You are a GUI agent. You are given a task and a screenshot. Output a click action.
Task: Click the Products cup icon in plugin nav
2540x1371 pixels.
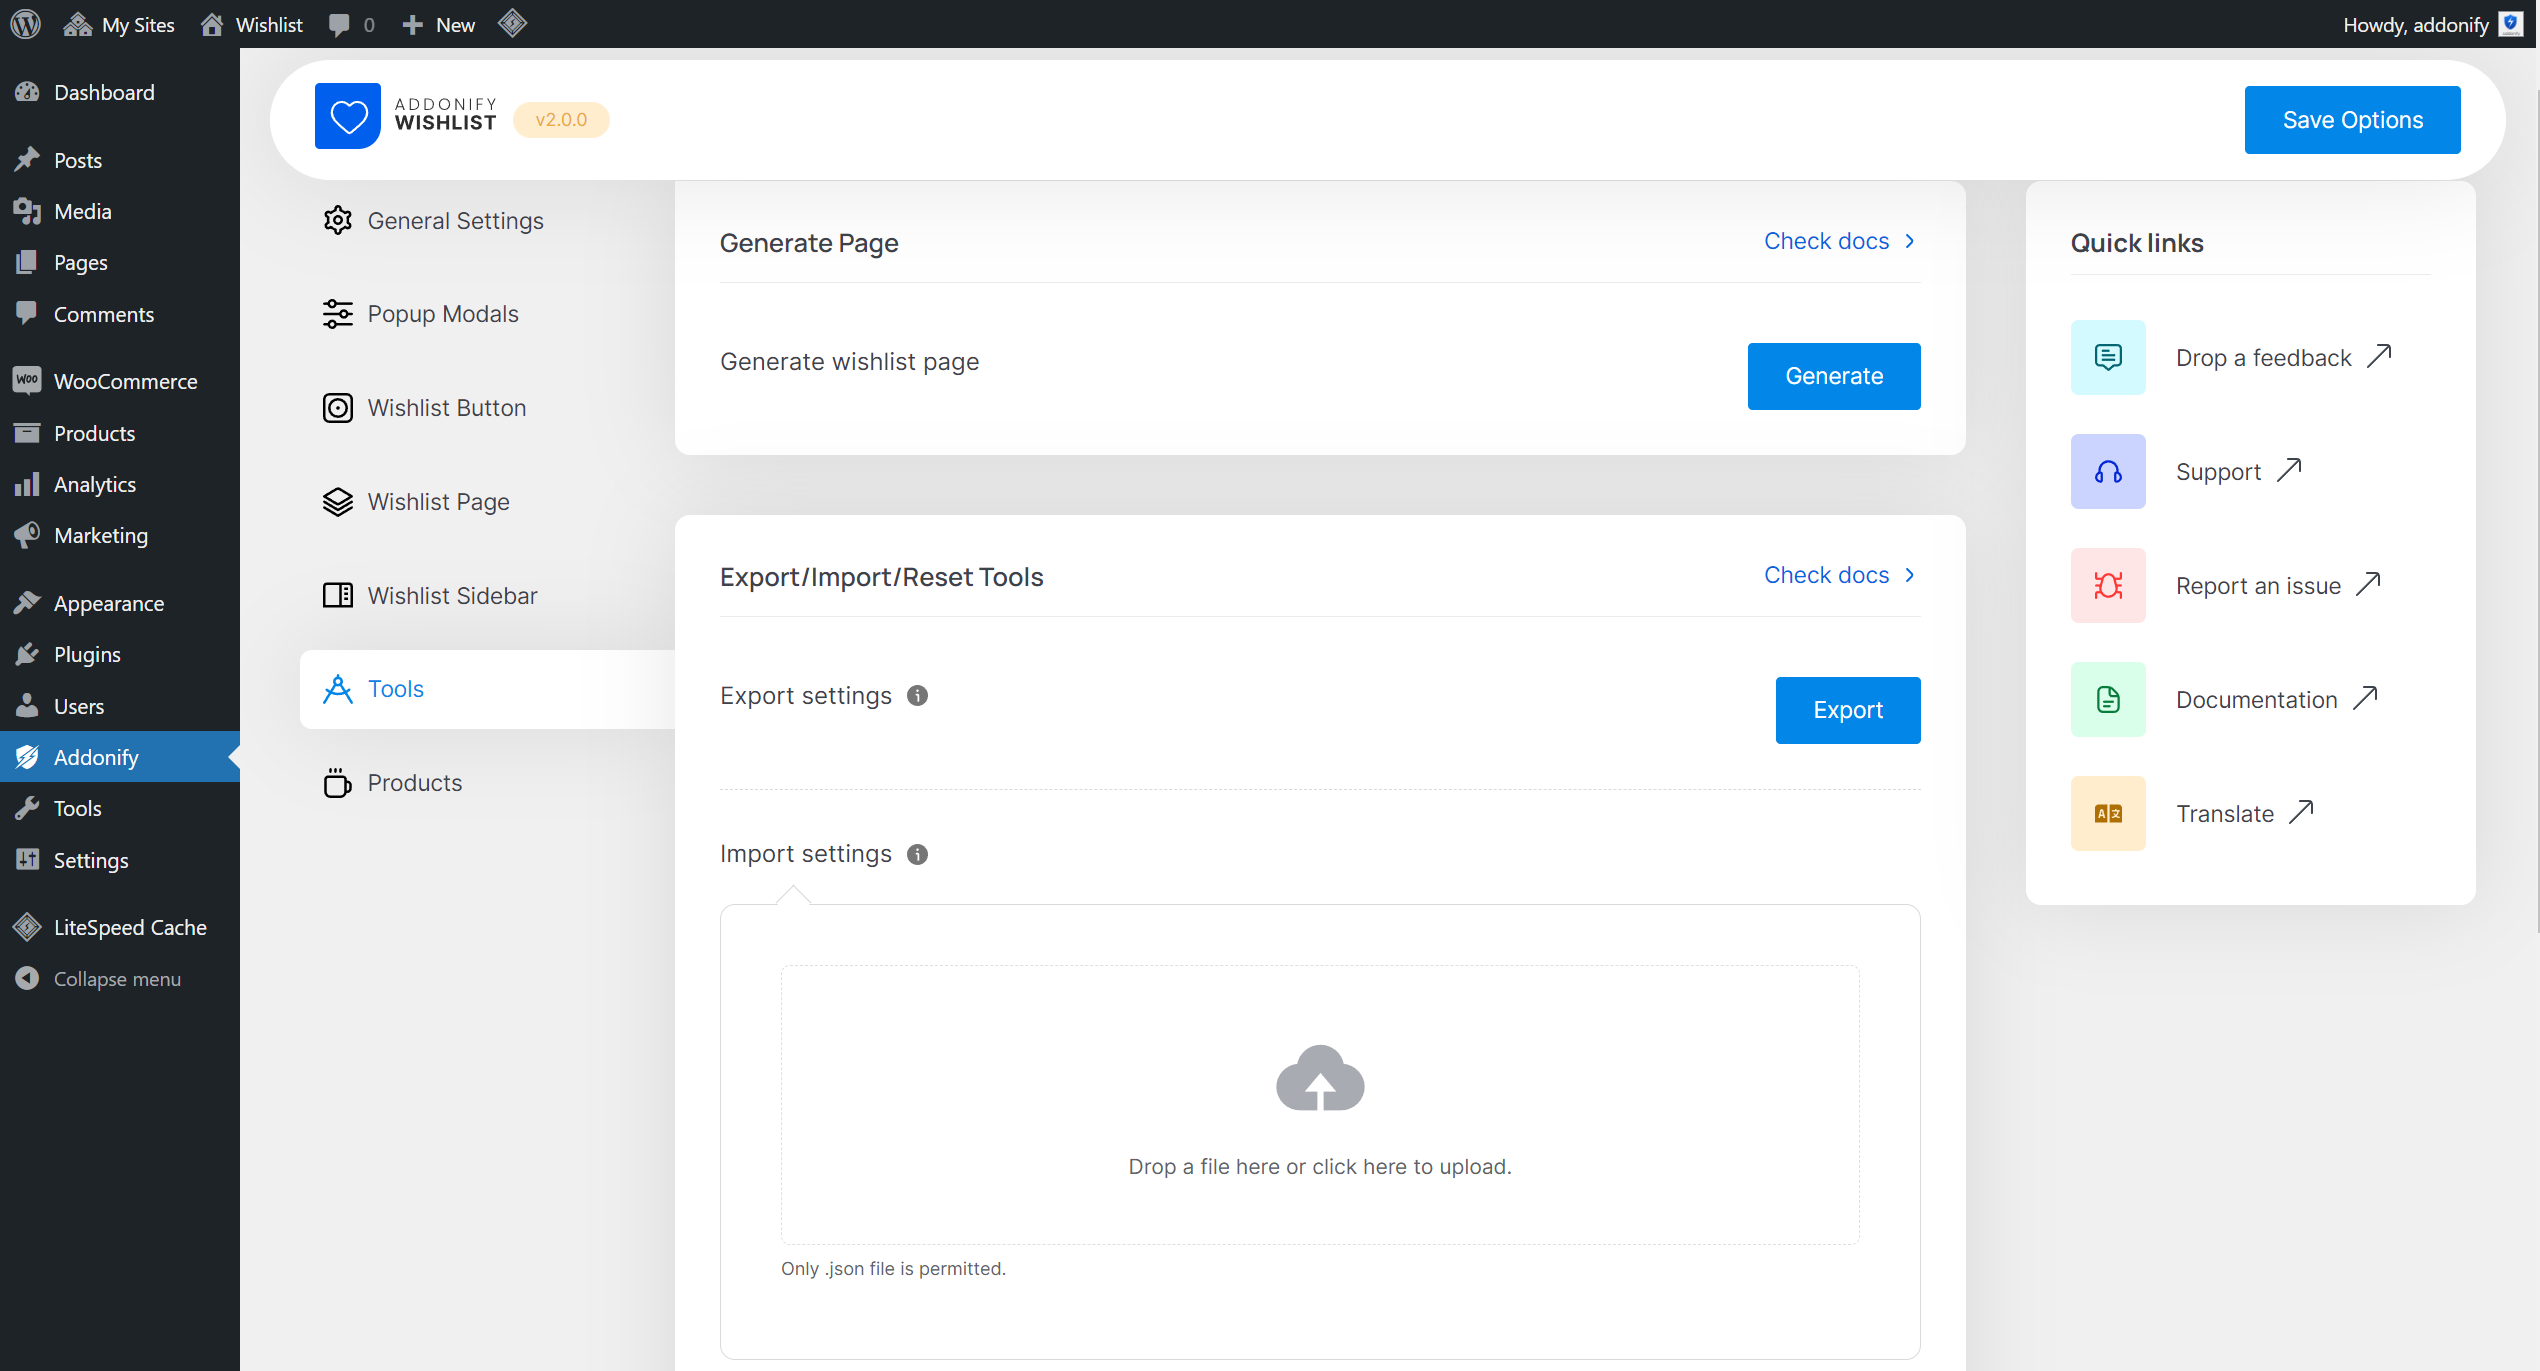coord(338,783)
